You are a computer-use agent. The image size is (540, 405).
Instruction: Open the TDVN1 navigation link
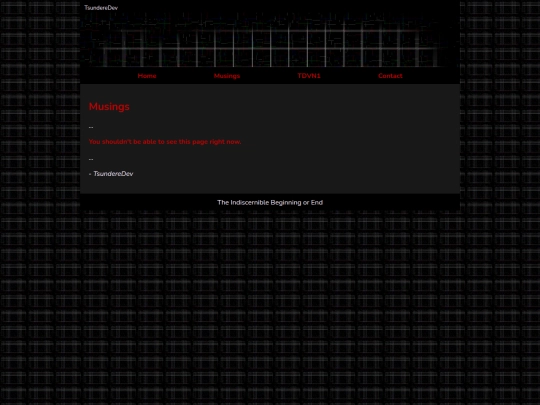[x=309, y=76]
